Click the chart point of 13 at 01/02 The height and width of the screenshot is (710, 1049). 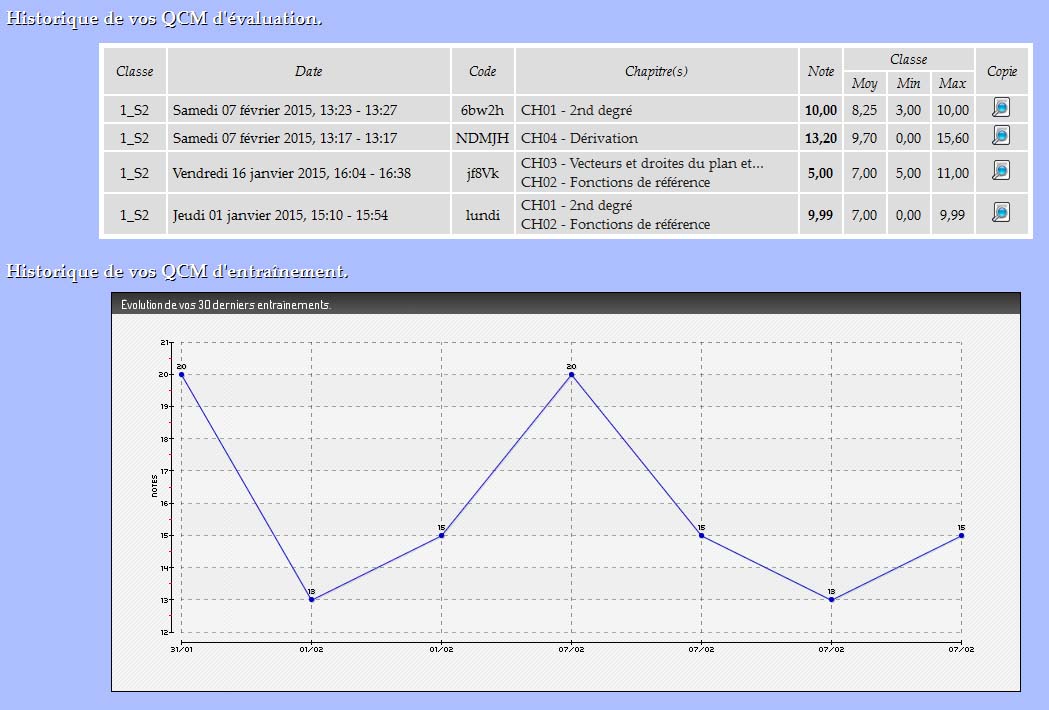coord(312,600)
